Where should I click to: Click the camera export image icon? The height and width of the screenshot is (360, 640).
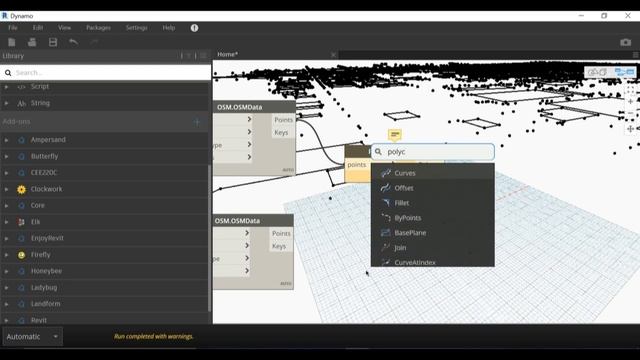[x=625, y=42]
